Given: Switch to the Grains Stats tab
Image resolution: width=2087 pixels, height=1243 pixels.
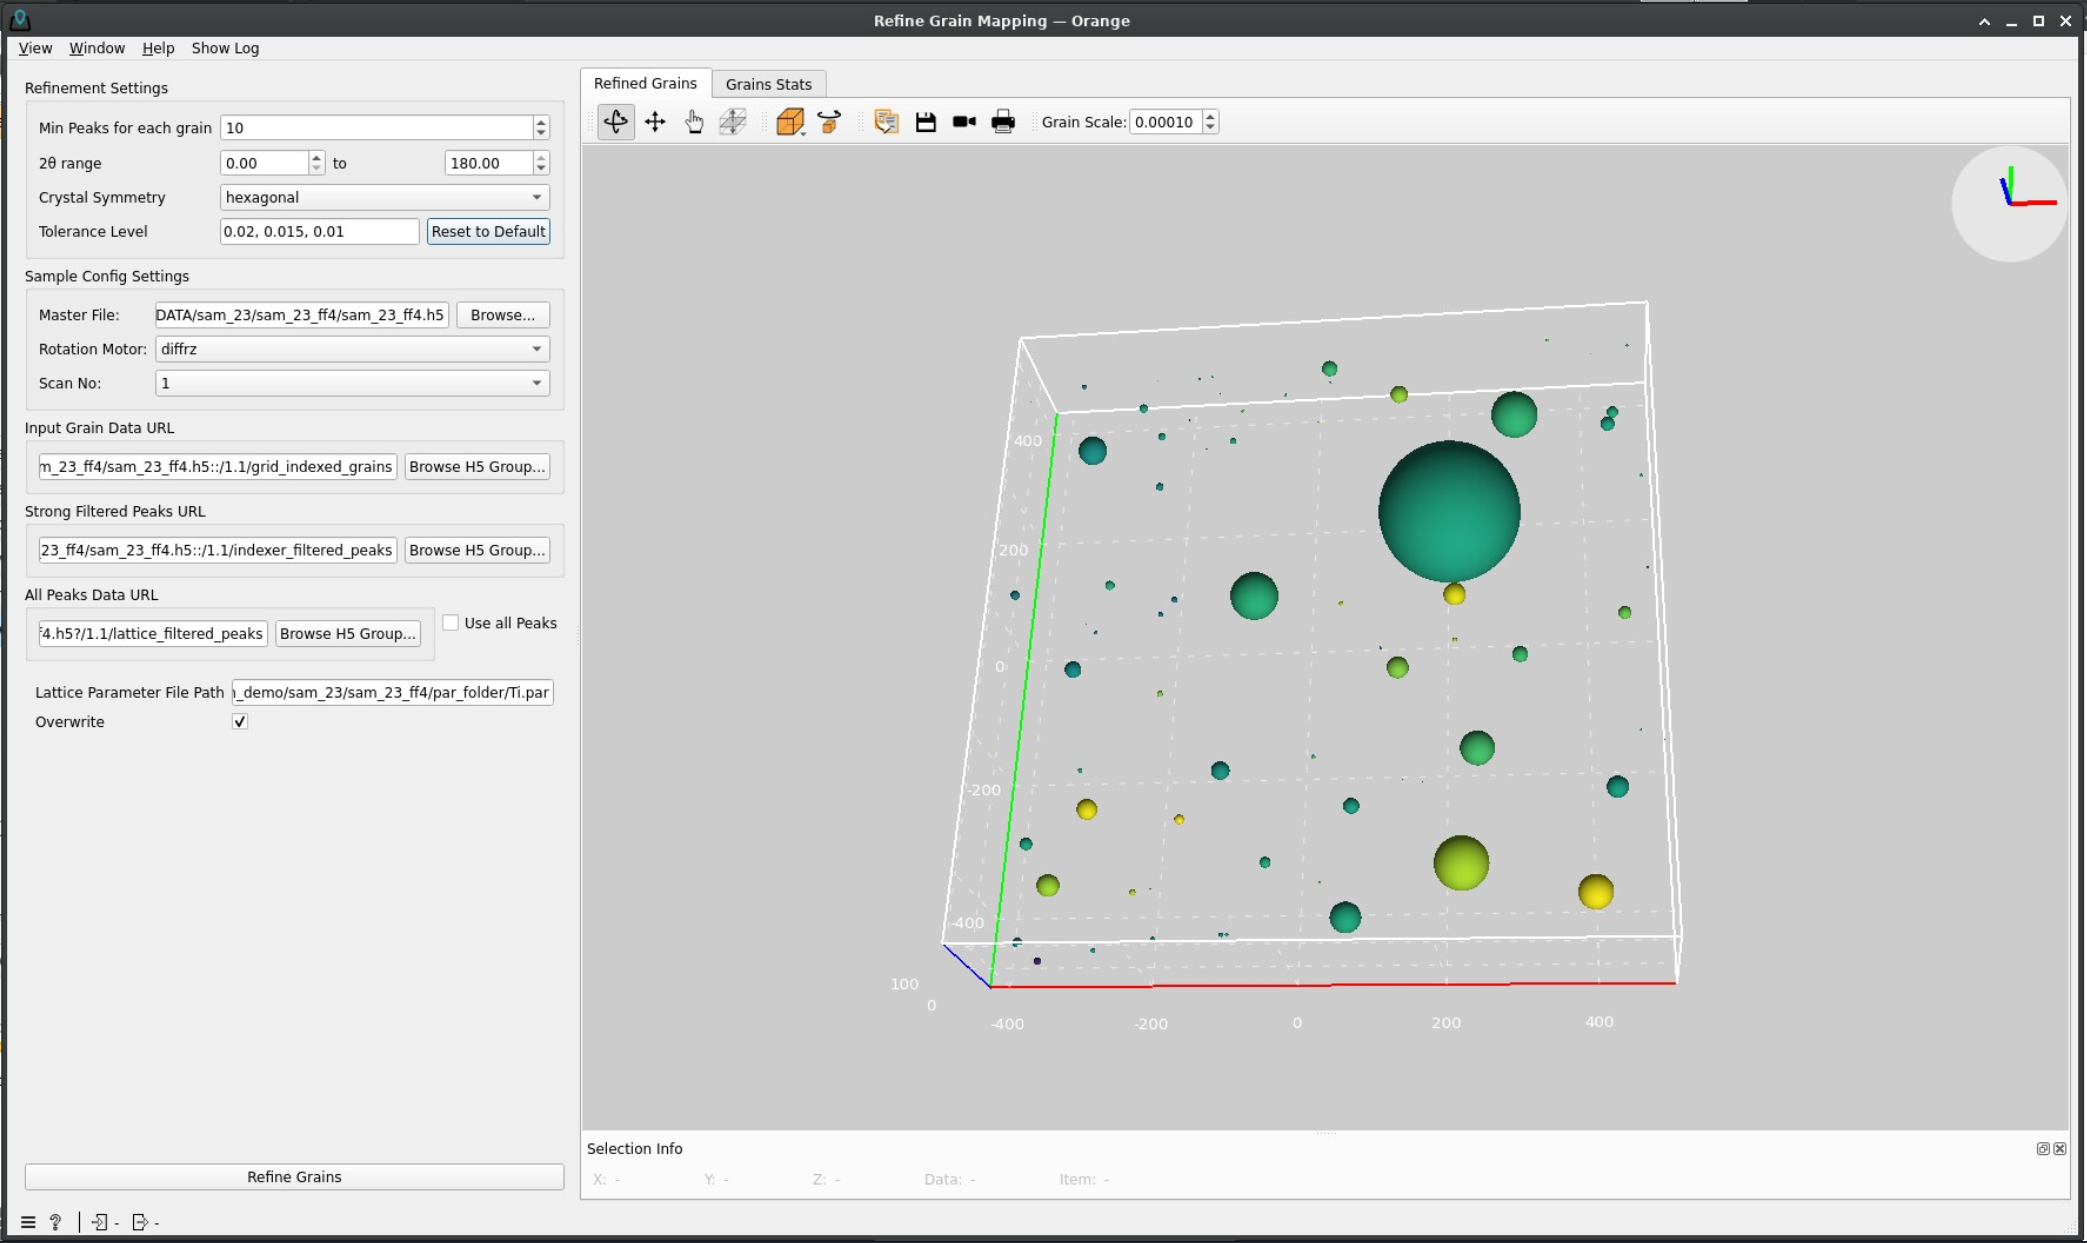Looking at the screenshot, I should [769, 84].
